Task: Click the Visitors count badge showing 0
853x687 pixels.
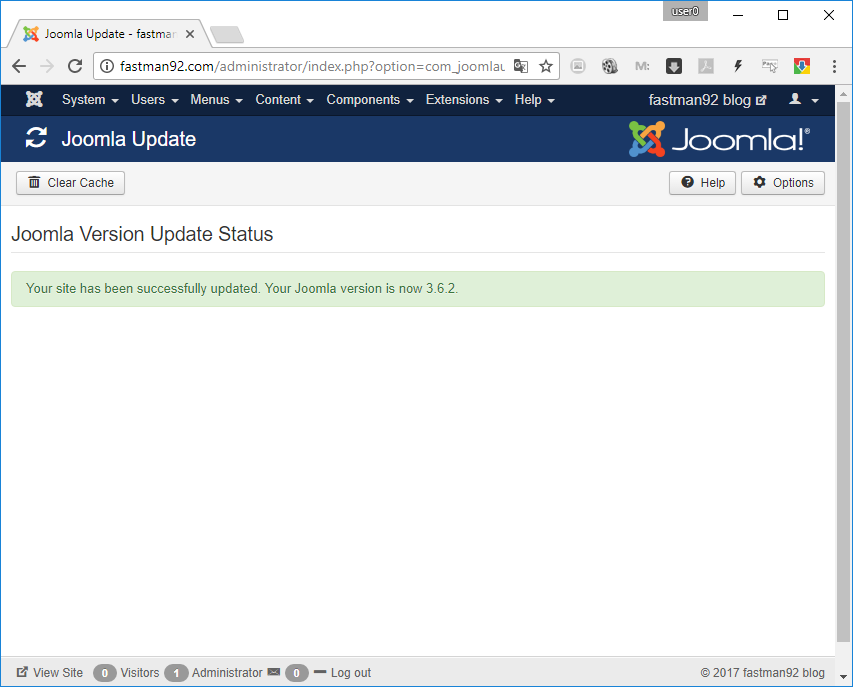Action: 104,673
